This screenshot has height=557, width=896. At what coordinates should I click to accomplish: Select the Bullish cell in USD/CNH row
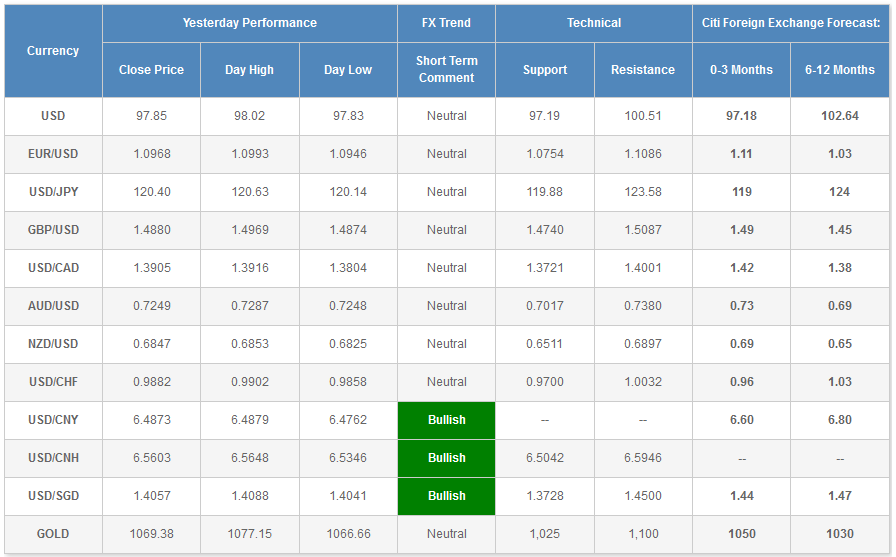click(446, 458)
